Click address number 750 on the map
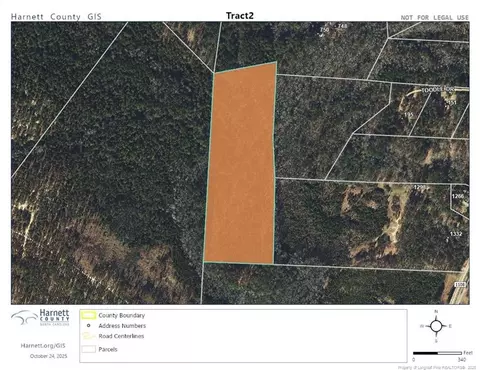The width and height of the screenshot is (480, 370). pos(324,30)
